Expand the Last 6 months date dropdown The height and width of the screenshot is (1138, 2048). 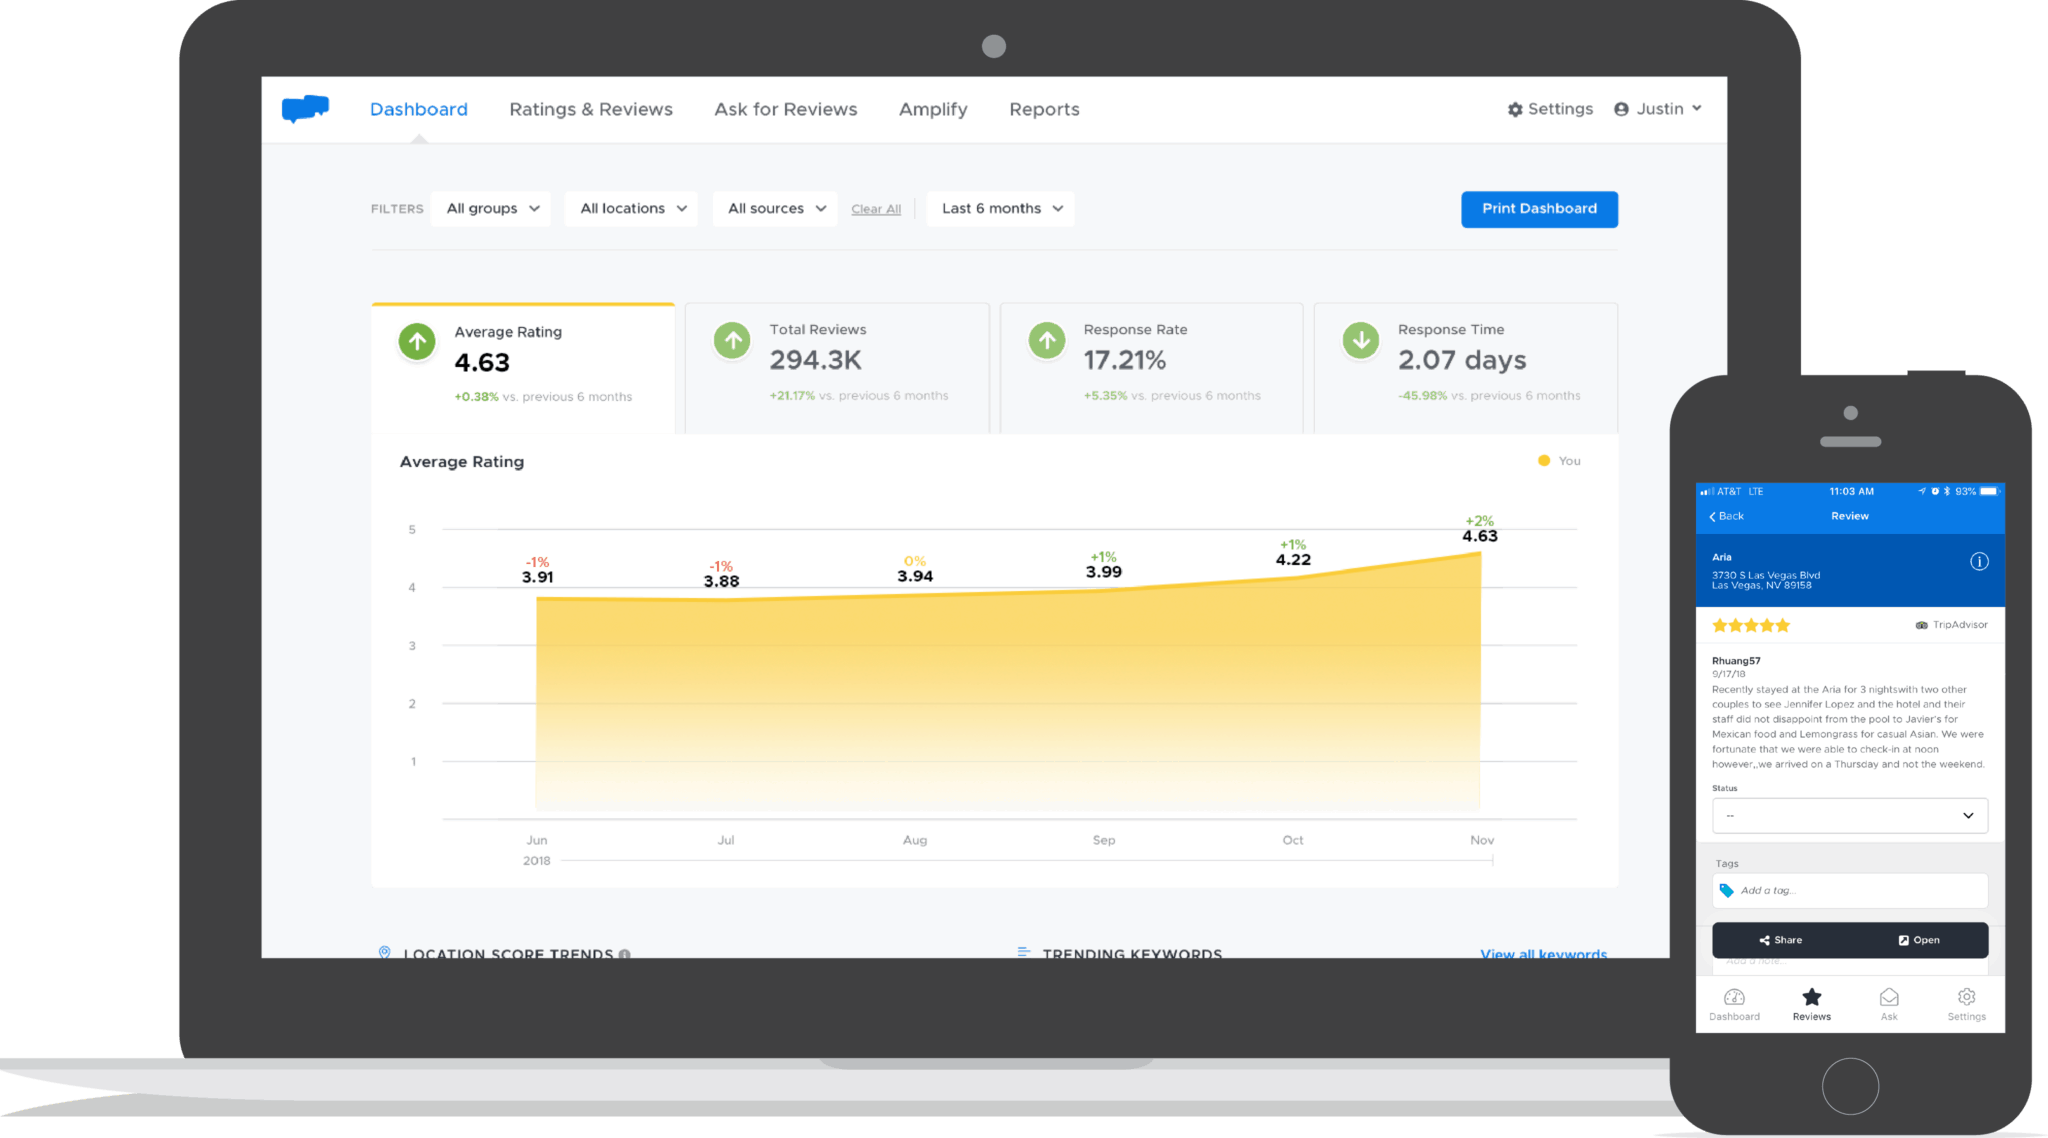[1001, 208]
